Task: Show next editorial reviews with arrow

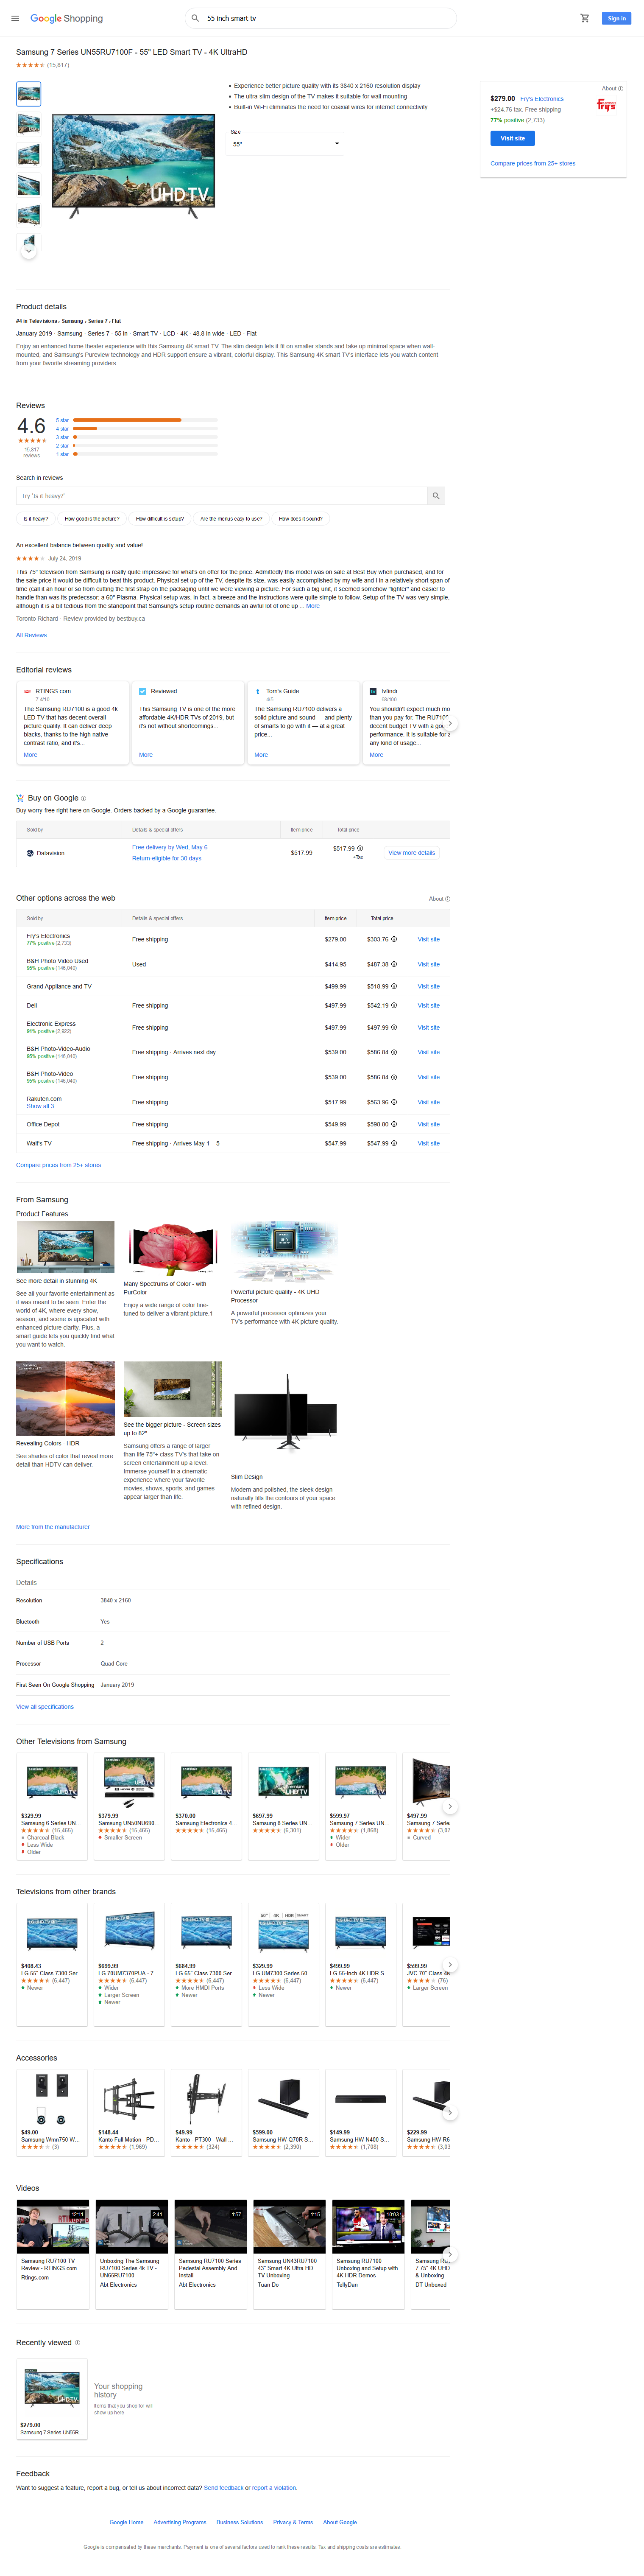Action: [450, 723]
